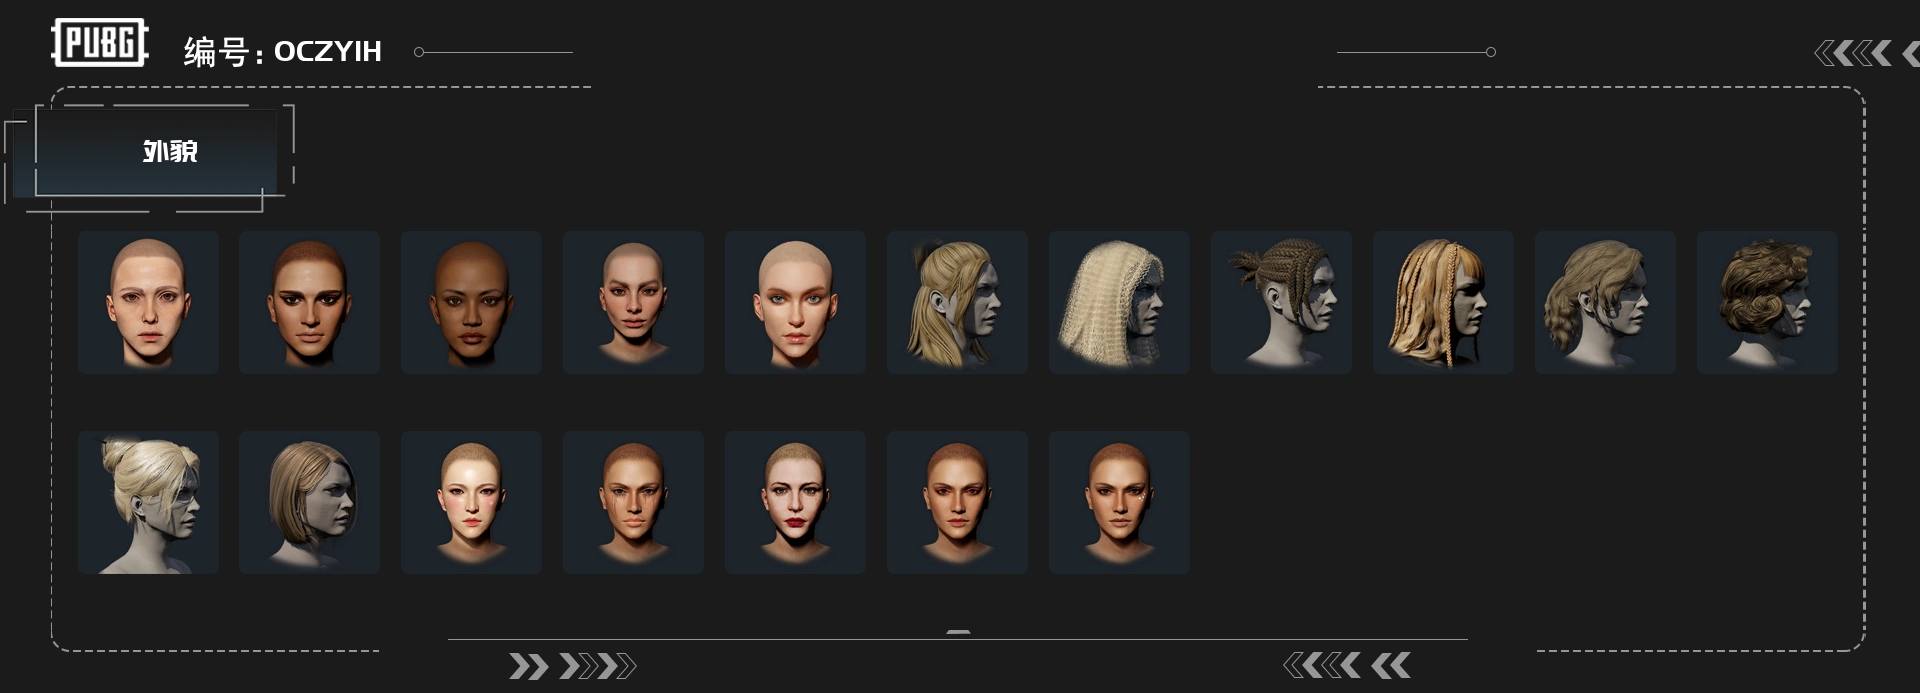The height and width of the screenshot is (693, 1920).
Task: Click the PUBG logo
Action: pyautogui.click(x=99, y=43)
